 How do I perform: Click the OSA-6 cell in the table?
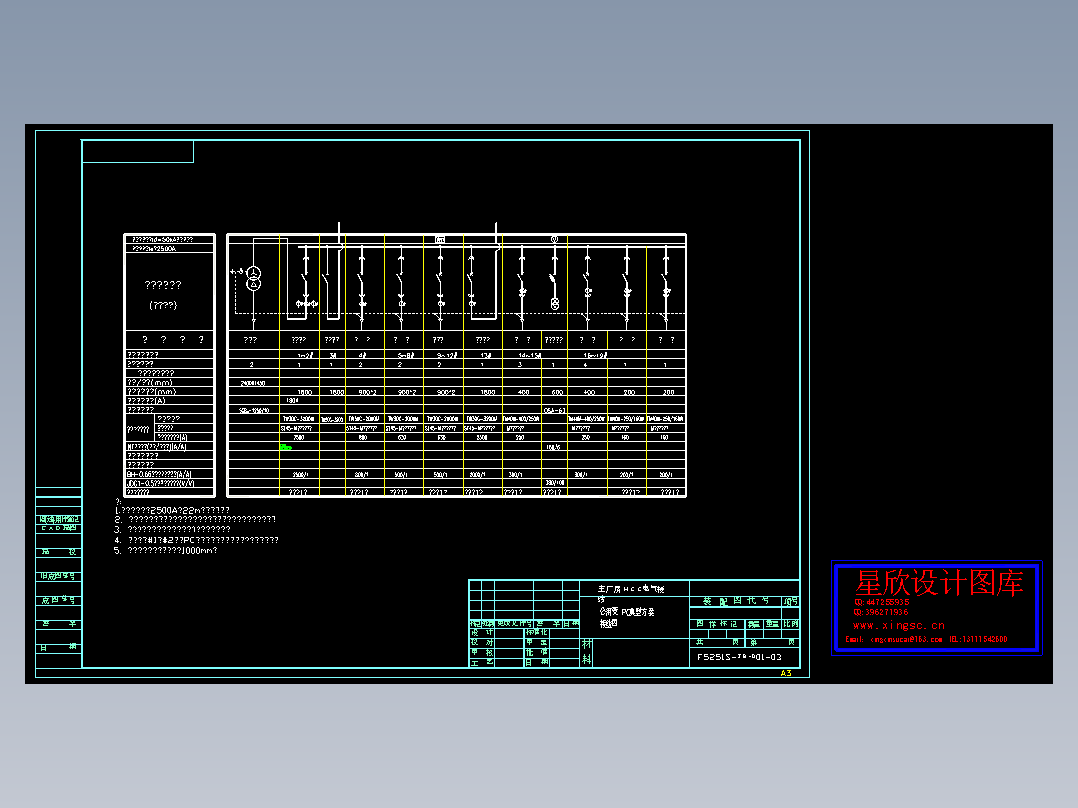click(554, 411)
